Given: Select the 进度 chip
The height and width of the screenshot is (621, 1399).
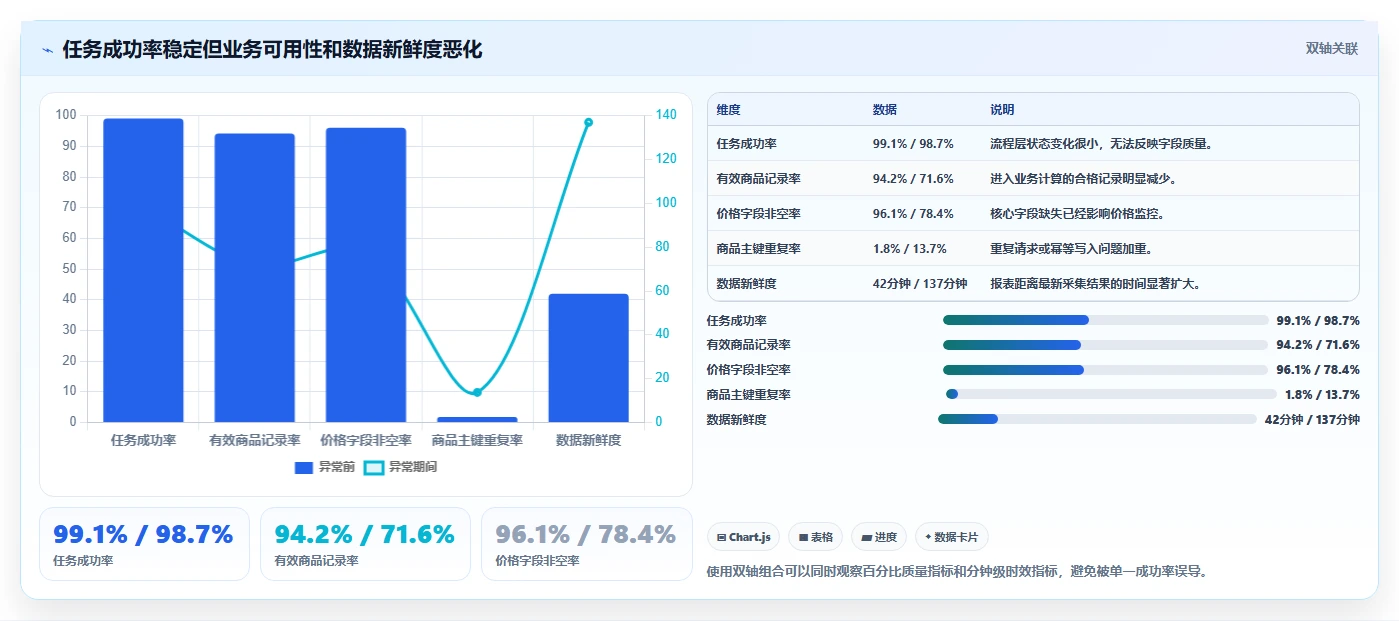Looking at the screenshot, I should pos(879,537).
